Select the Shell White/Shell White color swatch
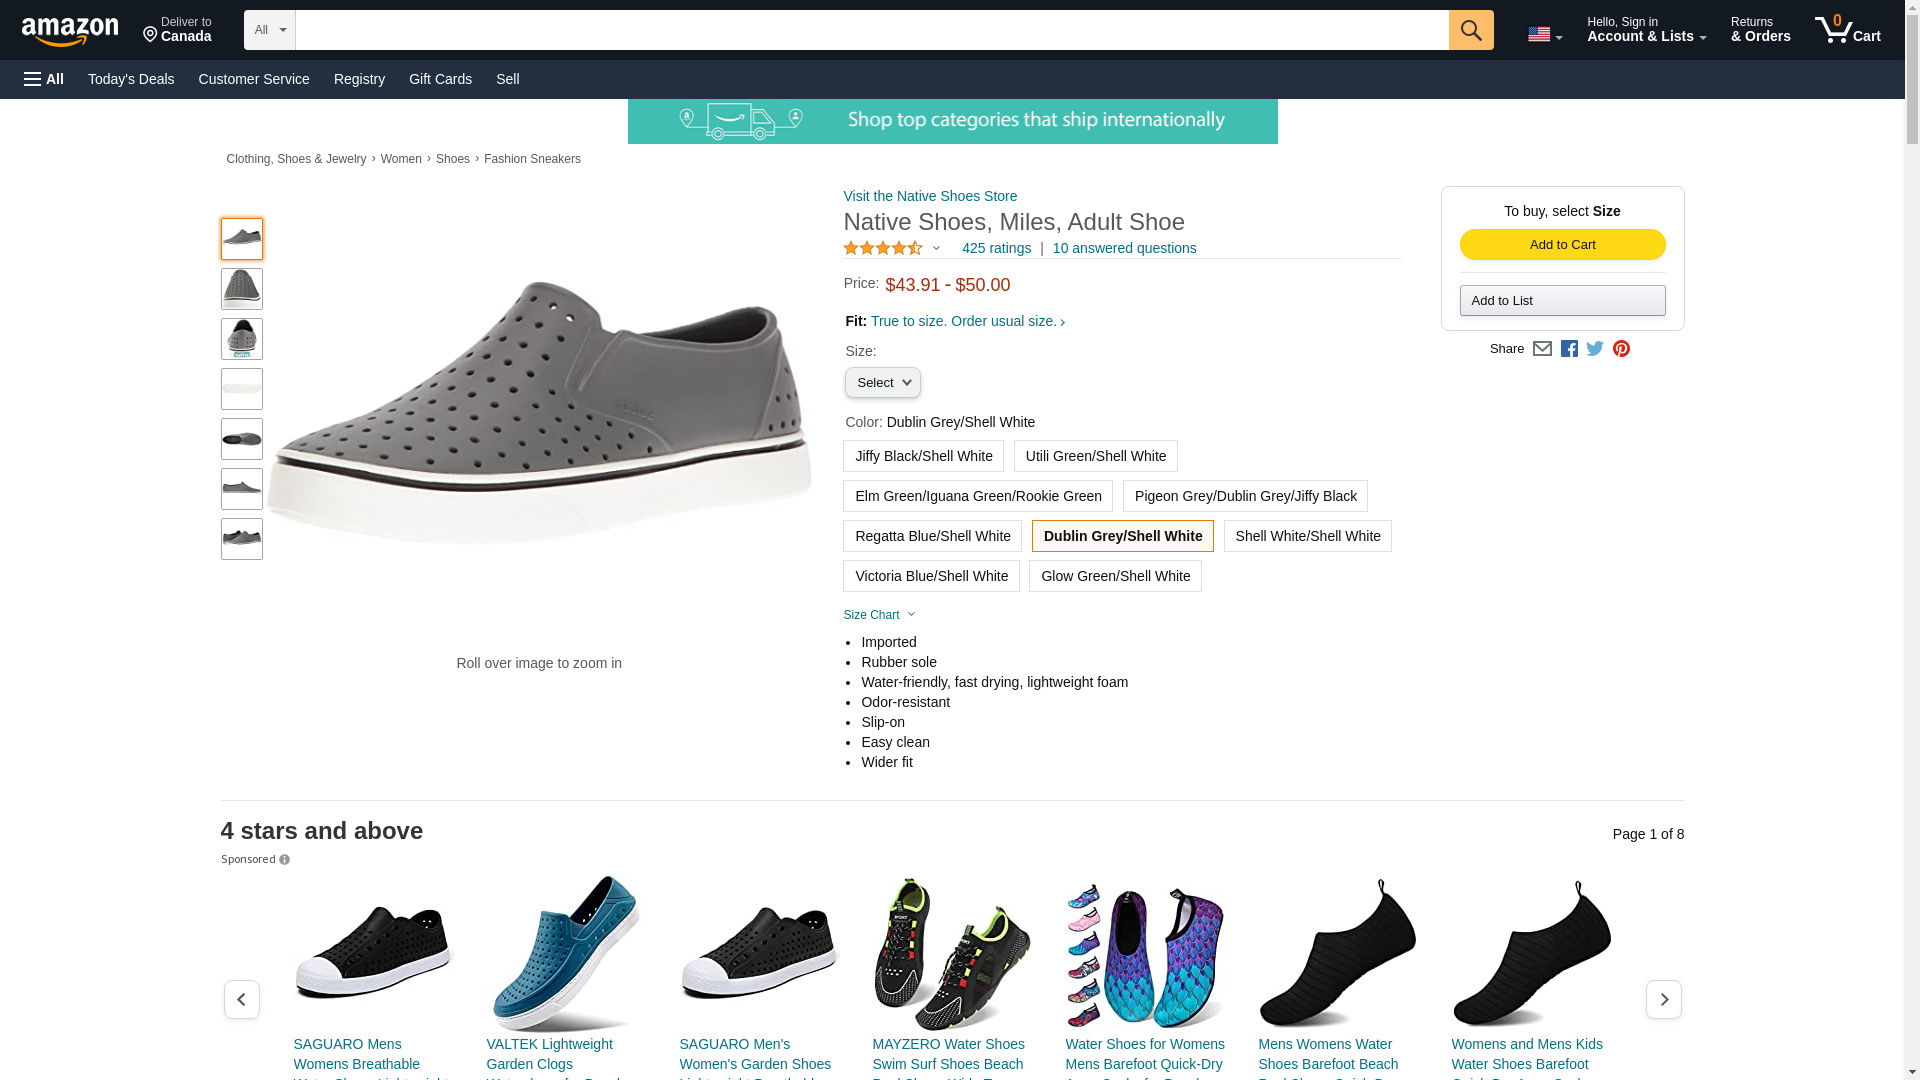 [x=1307, y=536]
